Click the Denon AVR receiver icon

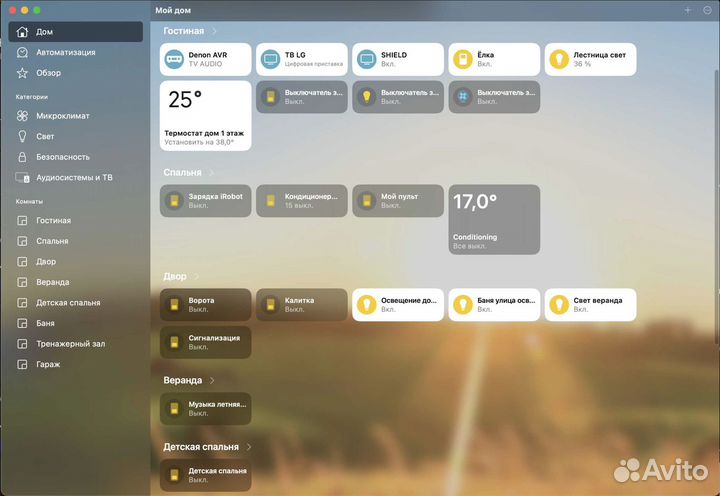pyautogui.click(x=173, y=59)
